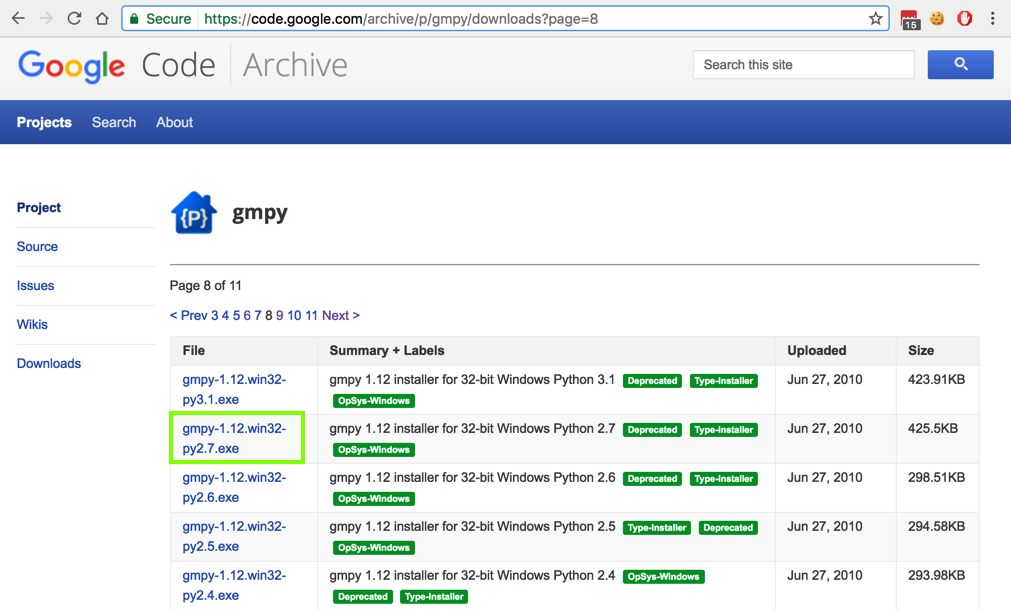The height and width of the screenshot is (610, 1011).
Task: Click OpSys-Windows label in Python 3.1 row
Action: coord(374,401)
